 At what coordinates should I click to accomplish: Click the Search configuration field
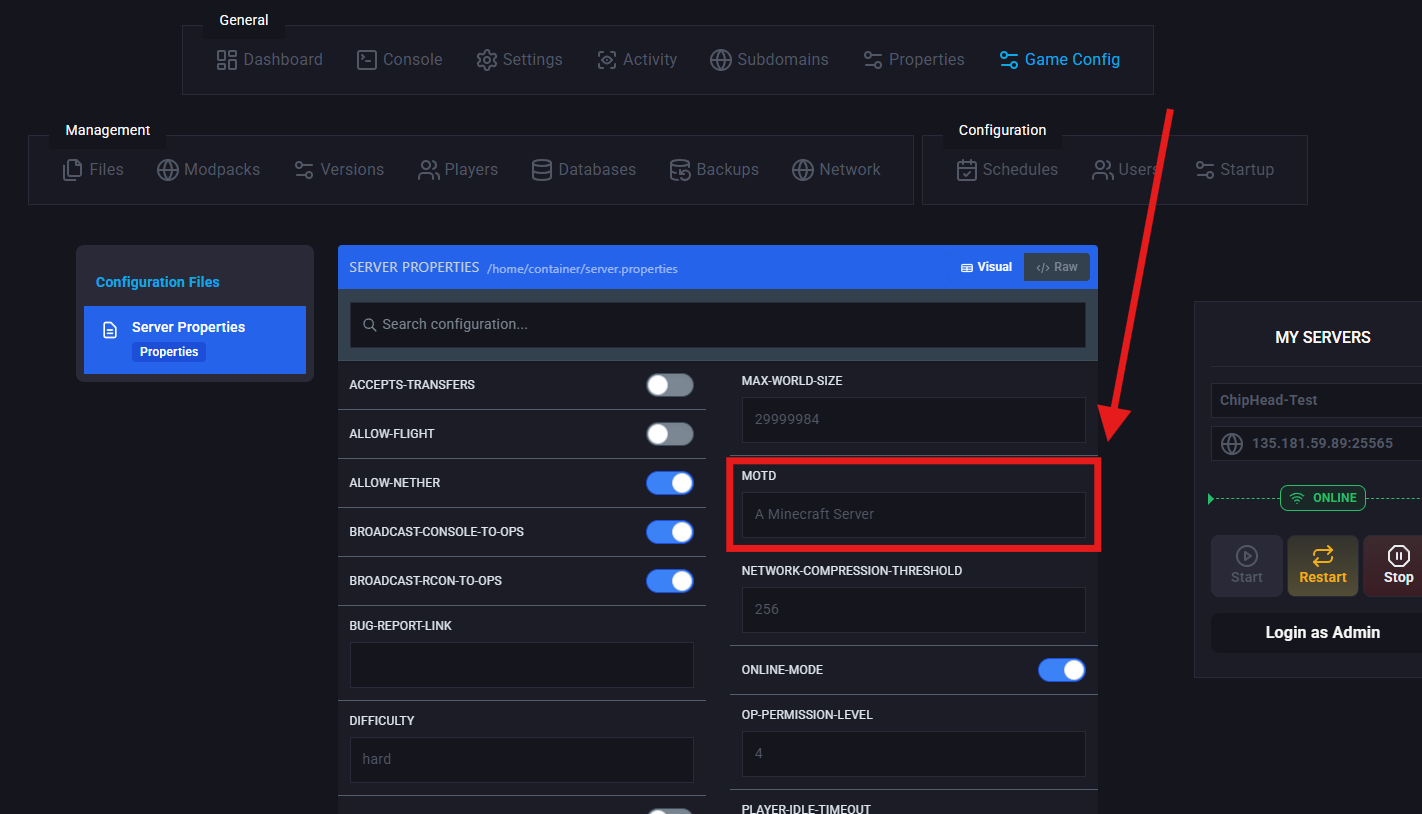(x=717, y=325)
